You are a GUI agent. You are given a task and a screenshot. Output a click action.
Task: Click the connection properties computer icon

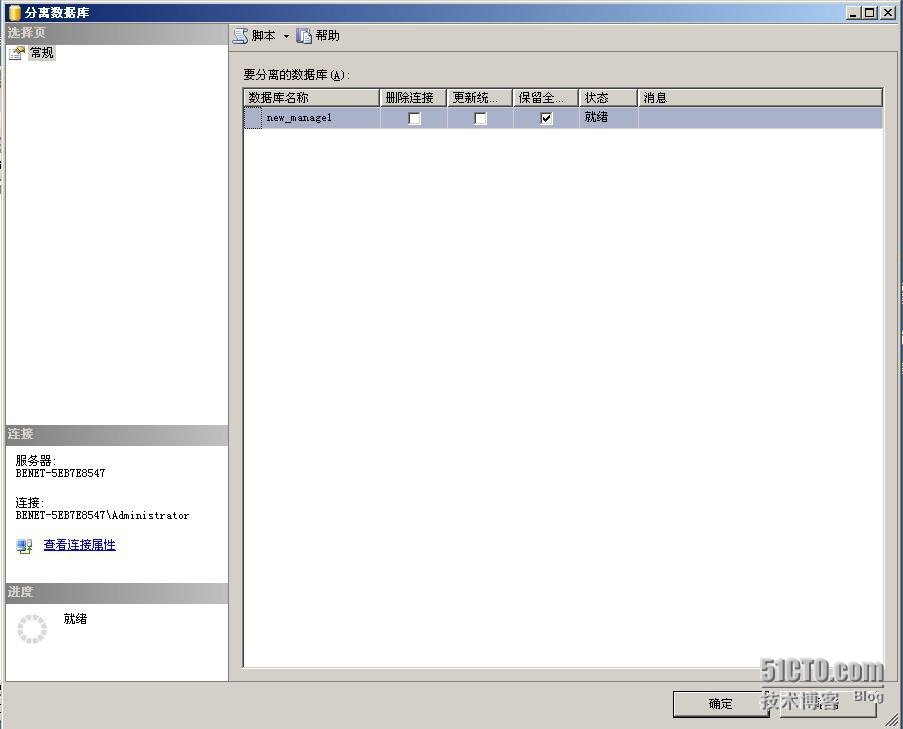click(x=24, y=546)
